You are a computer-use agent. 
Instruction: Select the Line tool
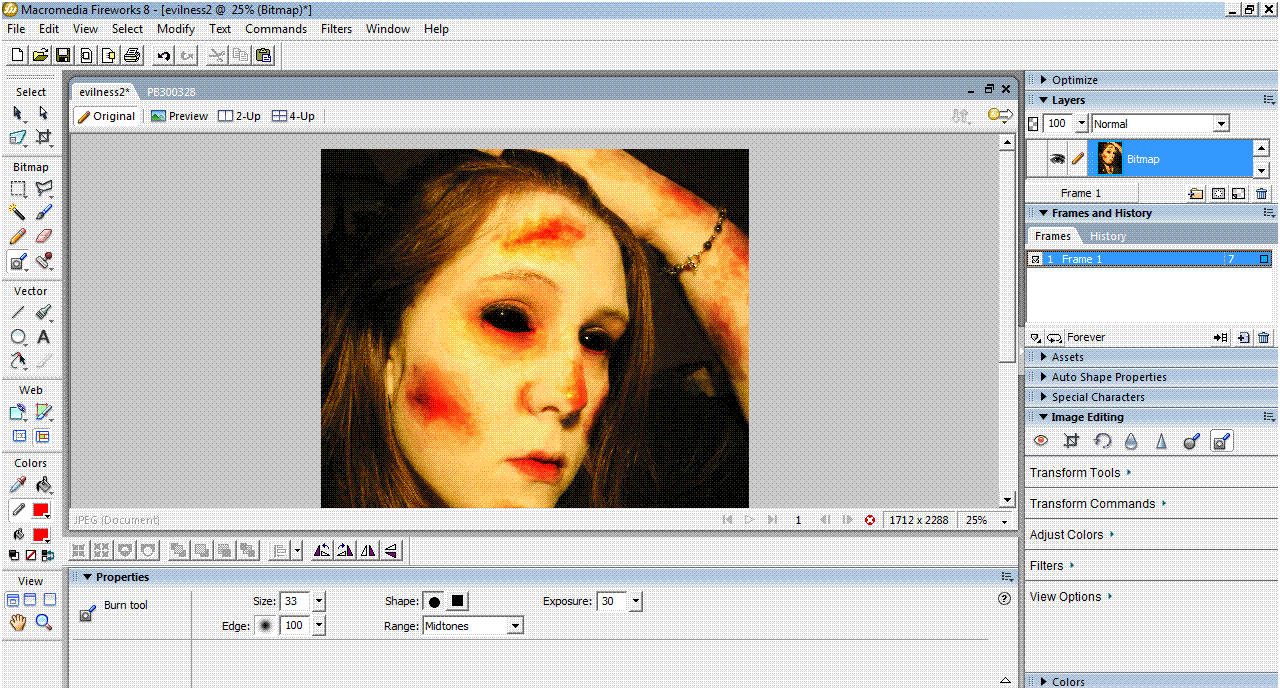[x=18, y=313]
